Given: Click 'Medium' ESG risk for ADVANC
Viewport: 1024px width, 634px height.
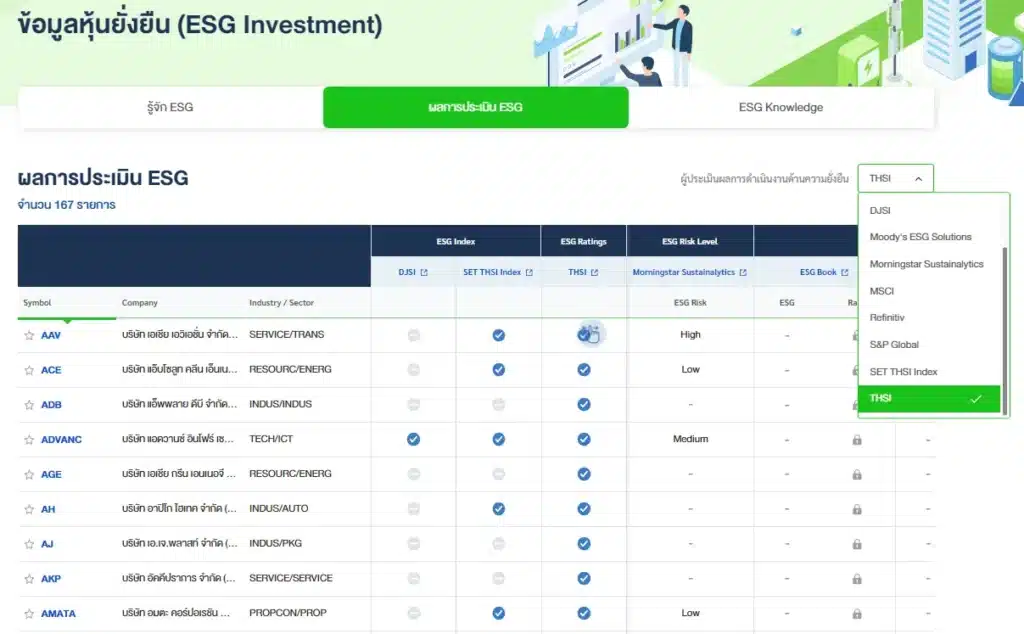Looking at the screenshot, I should [690, 439].
